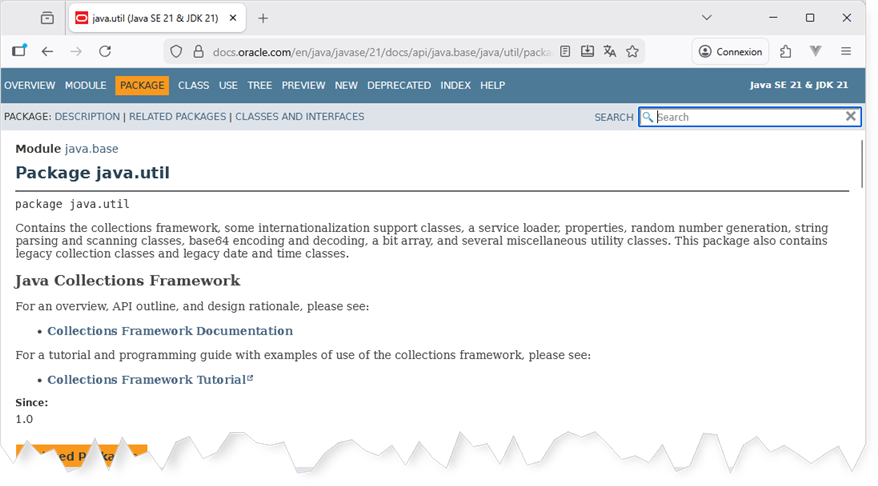Click the search magnifier icon
Image resolution: width=878 pixels, height=486 pixels.
pyautogui.click(x=647, y=117)
